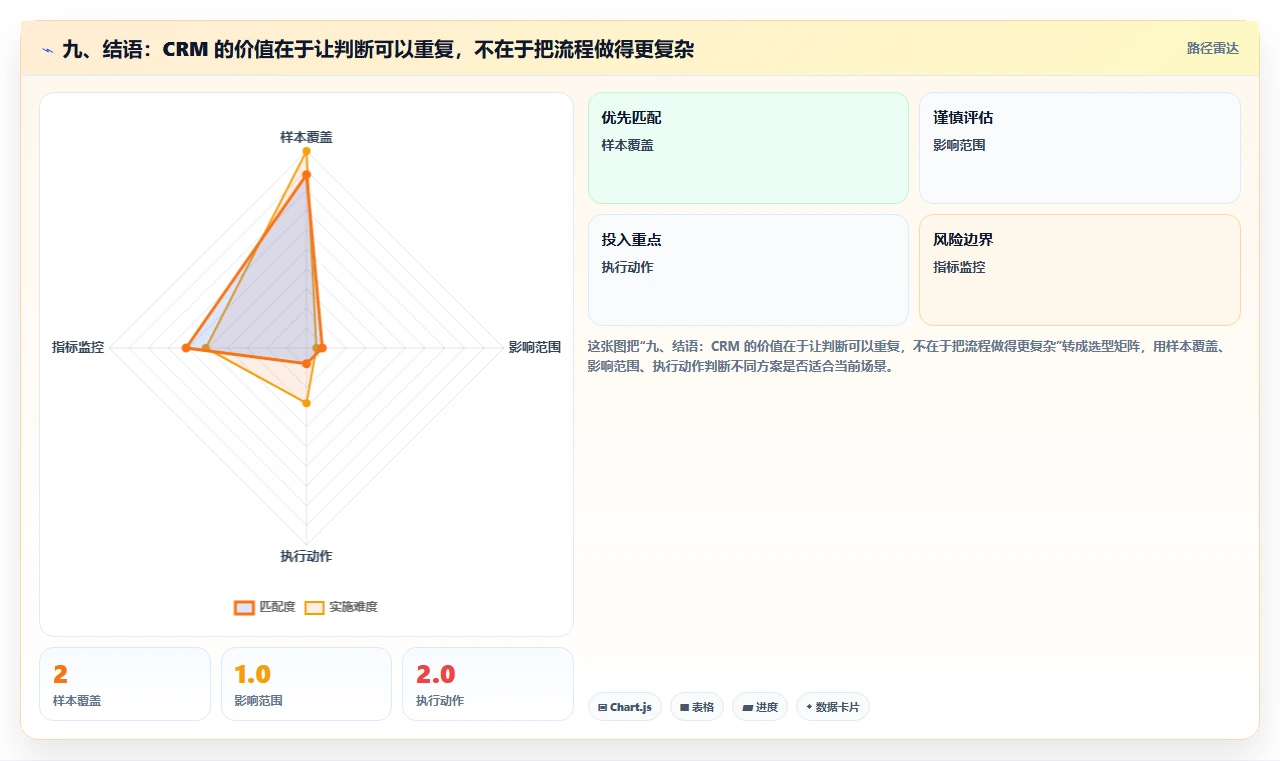Click the 样本覆盖 radar axis label
Viewport: 1280px width, 761px height.
[x=306, y=137]
